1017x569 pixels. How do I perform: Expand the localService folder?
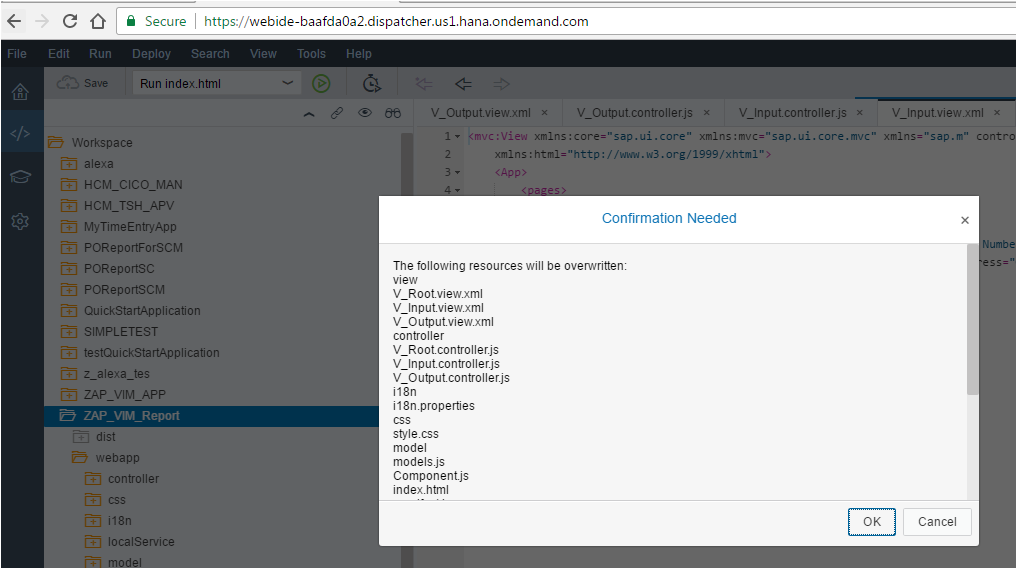click(x=93, y=542)
